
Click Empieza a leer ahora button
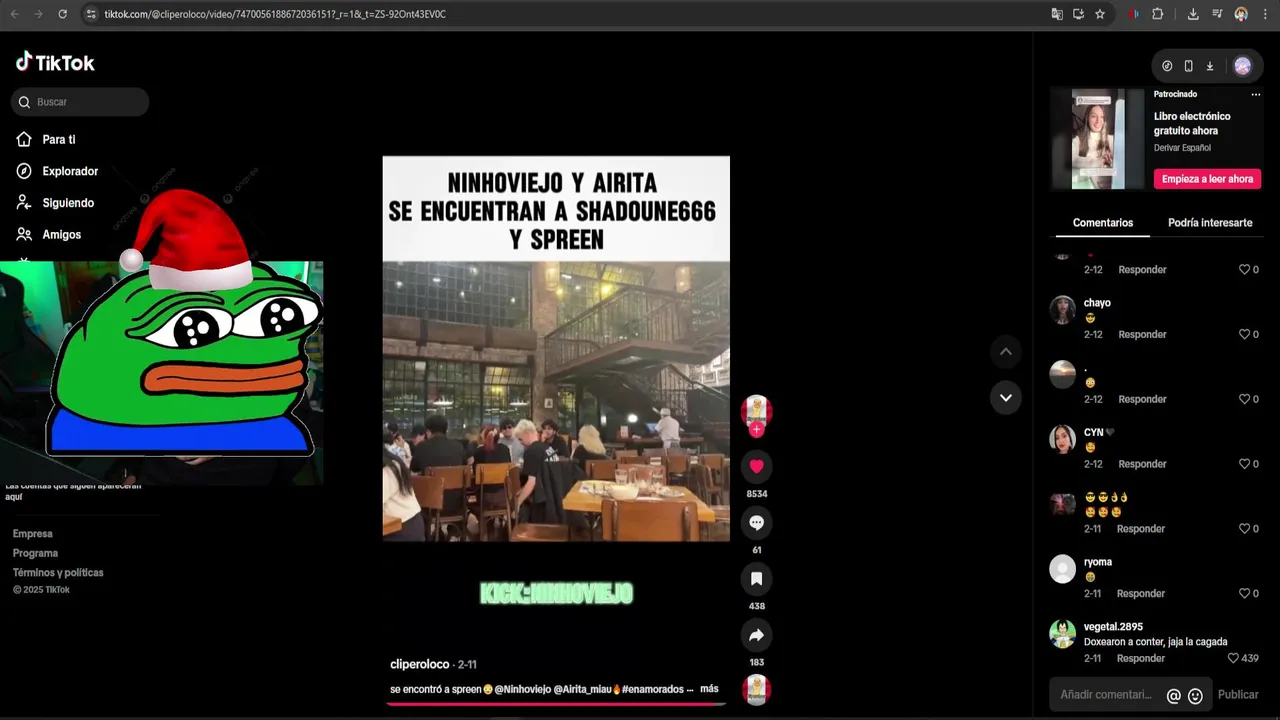pyautogui.click(x=1207, y=179)
